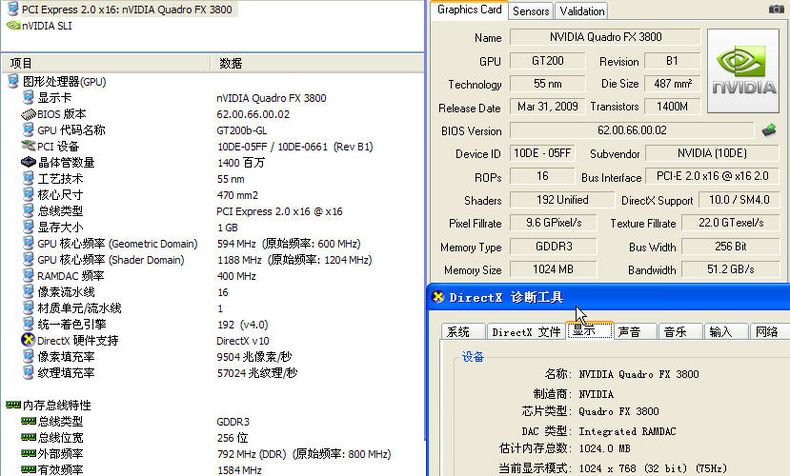
Task: Click the NVIDIA logo in GPU-Z
Action: pos(744,71)
